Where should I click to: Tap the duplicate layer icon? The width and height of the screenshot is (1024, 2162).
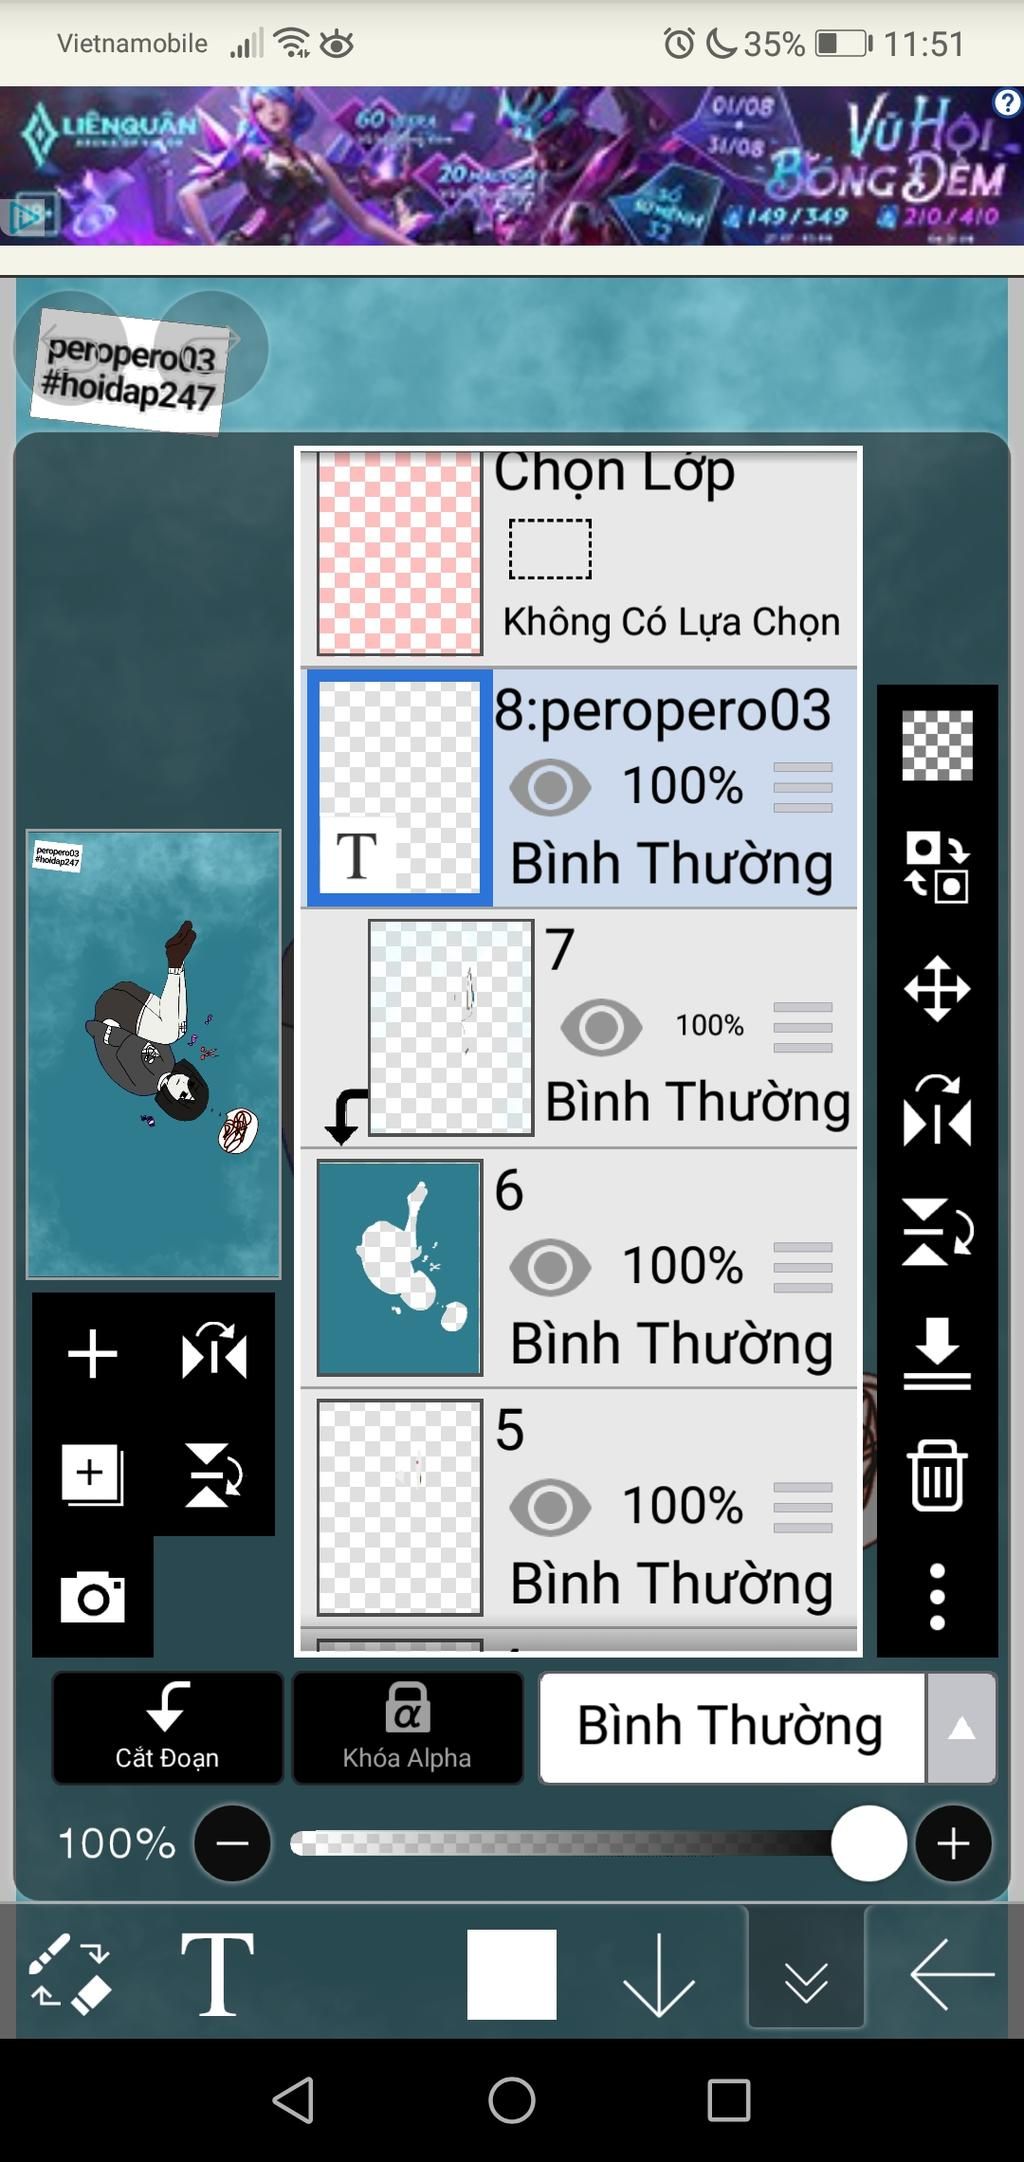tap(92, 1475)
